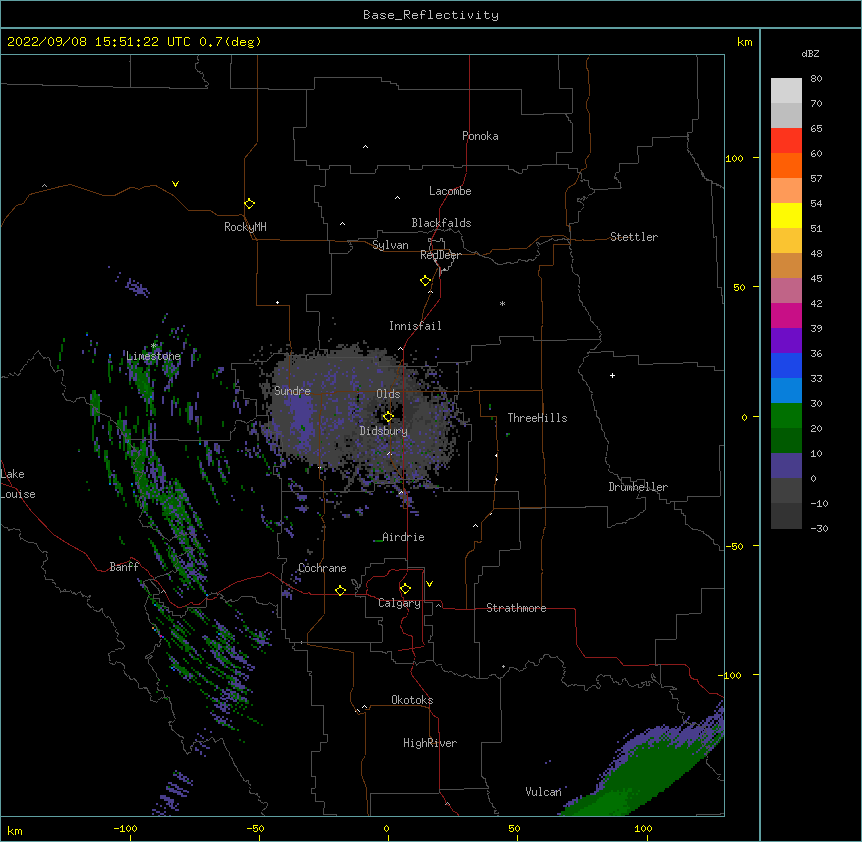Click the HighRiver label

(430, 743)
